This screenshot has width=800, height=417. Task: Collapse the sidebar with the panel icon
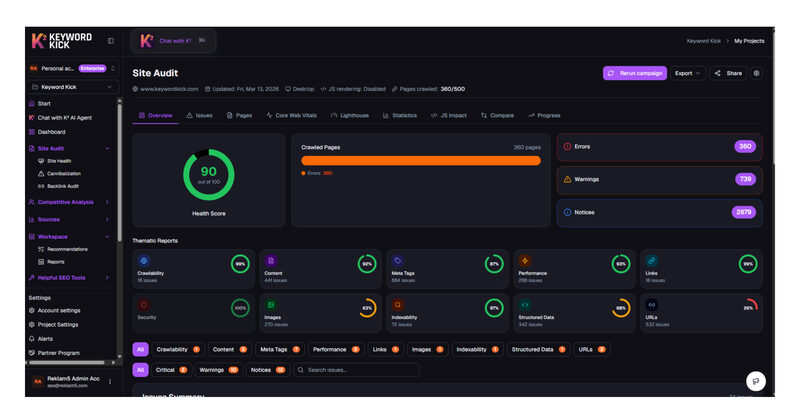tap(111, 41)
